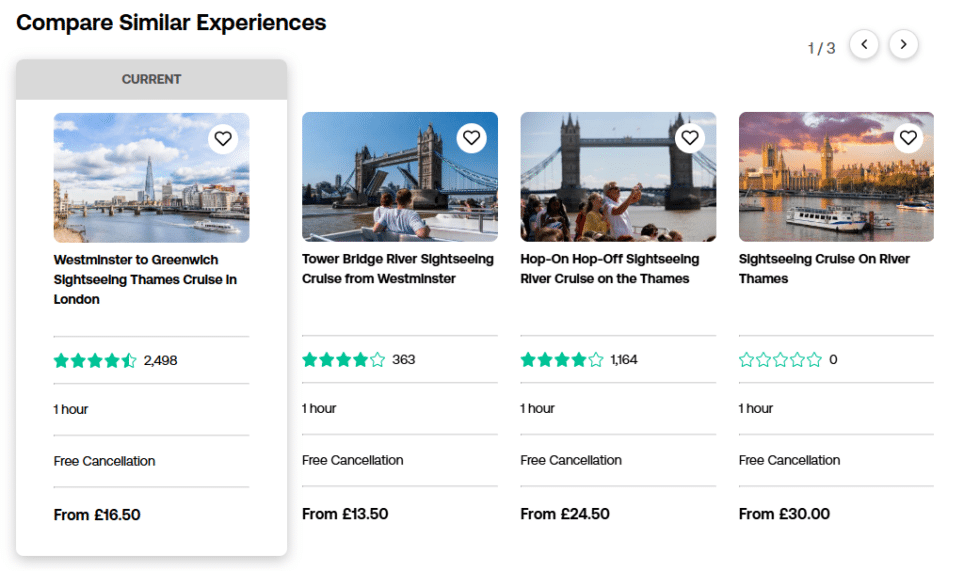Screen dimensions: 980x571
Task: Favorite the Westminster to Greenwich cruise heart icon
Action: tap(223, 139)
